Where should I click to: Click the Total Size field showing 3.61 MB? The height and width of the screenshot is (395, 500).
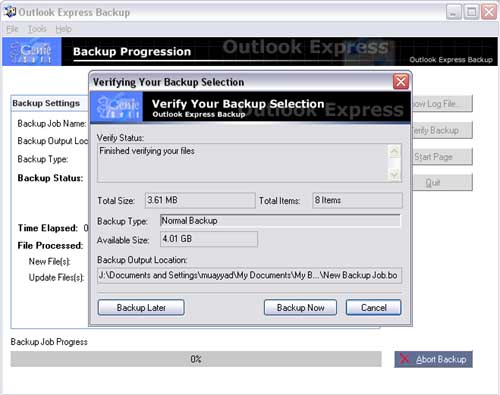(x=200, y=200)
